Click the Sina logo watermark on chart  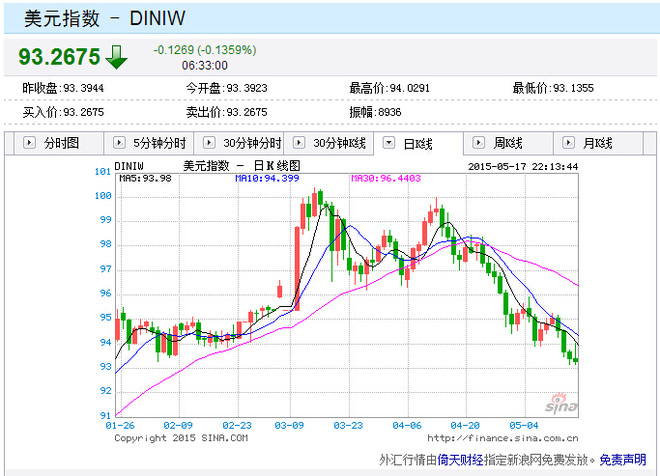[562, 404]
